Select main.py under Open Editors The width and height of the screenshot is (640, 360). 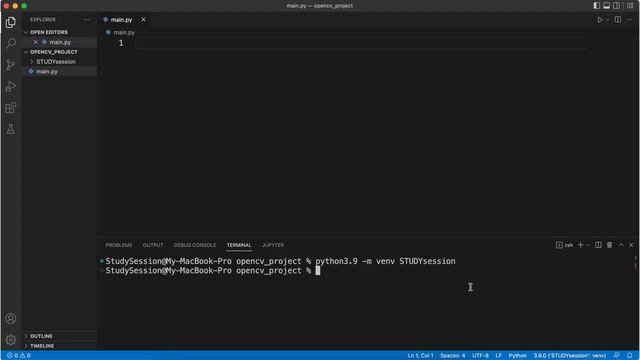60,42
